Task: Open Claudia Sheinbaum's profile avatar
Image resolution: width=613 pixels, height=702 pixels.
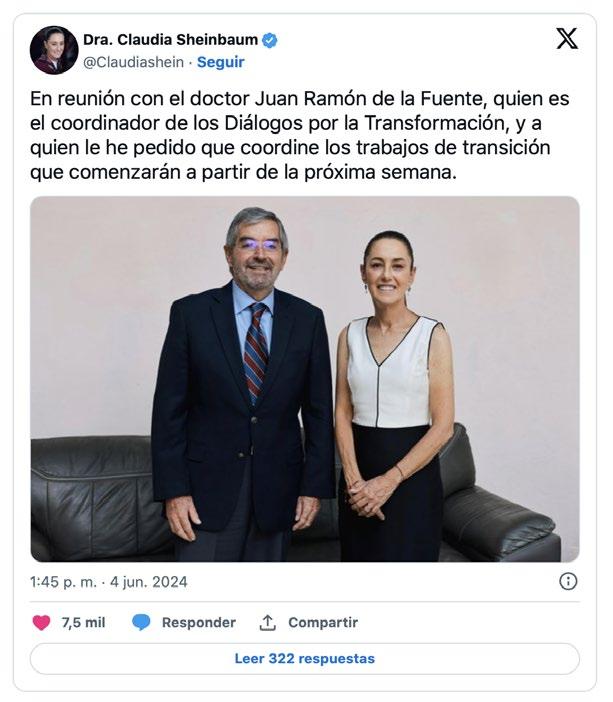Action: coord(54,50)
